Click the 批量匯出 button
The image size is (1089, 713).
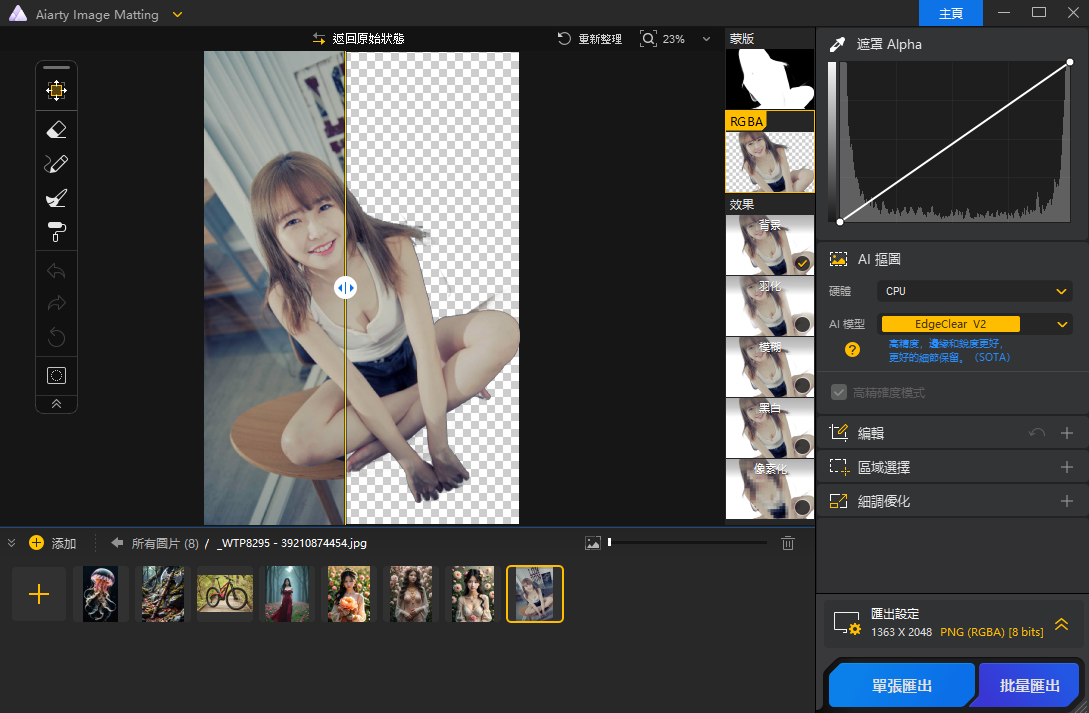(1029, 685)
